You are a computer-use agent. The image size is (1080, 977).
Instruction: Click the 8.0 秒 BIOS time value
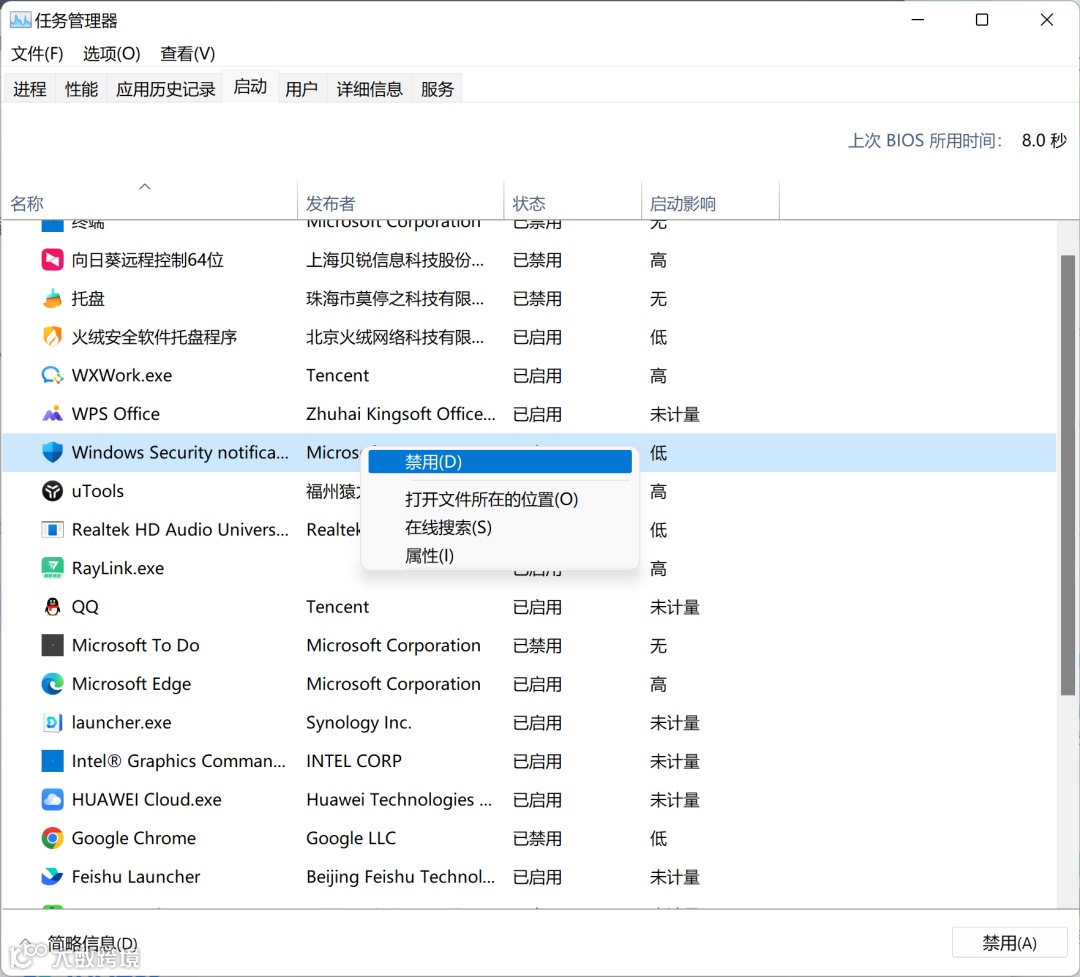[x=1044, y=141]
